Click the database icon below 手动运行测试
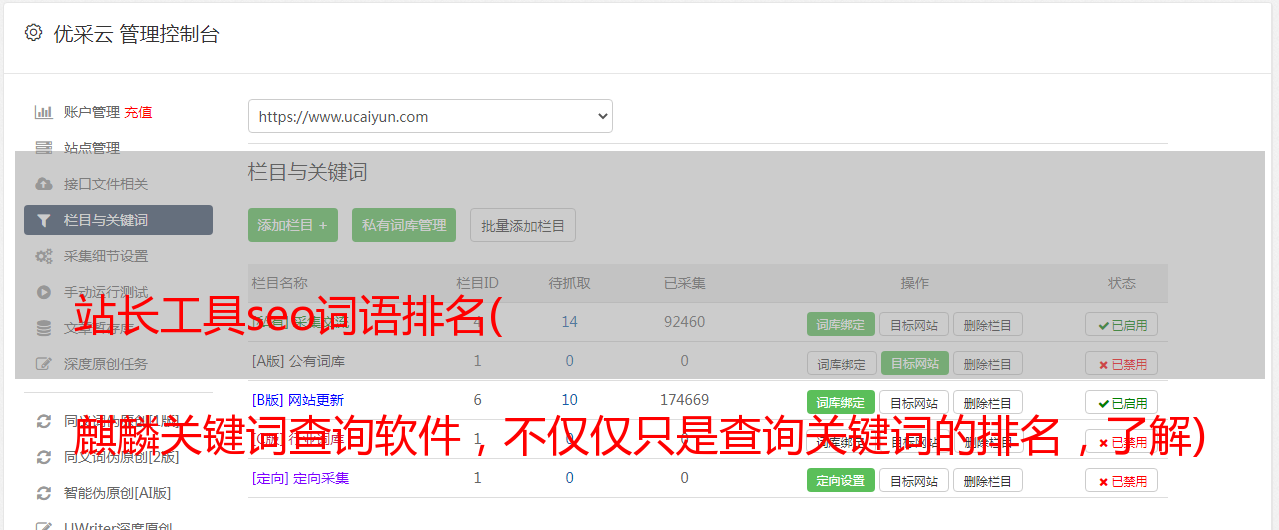 [44, 328]
